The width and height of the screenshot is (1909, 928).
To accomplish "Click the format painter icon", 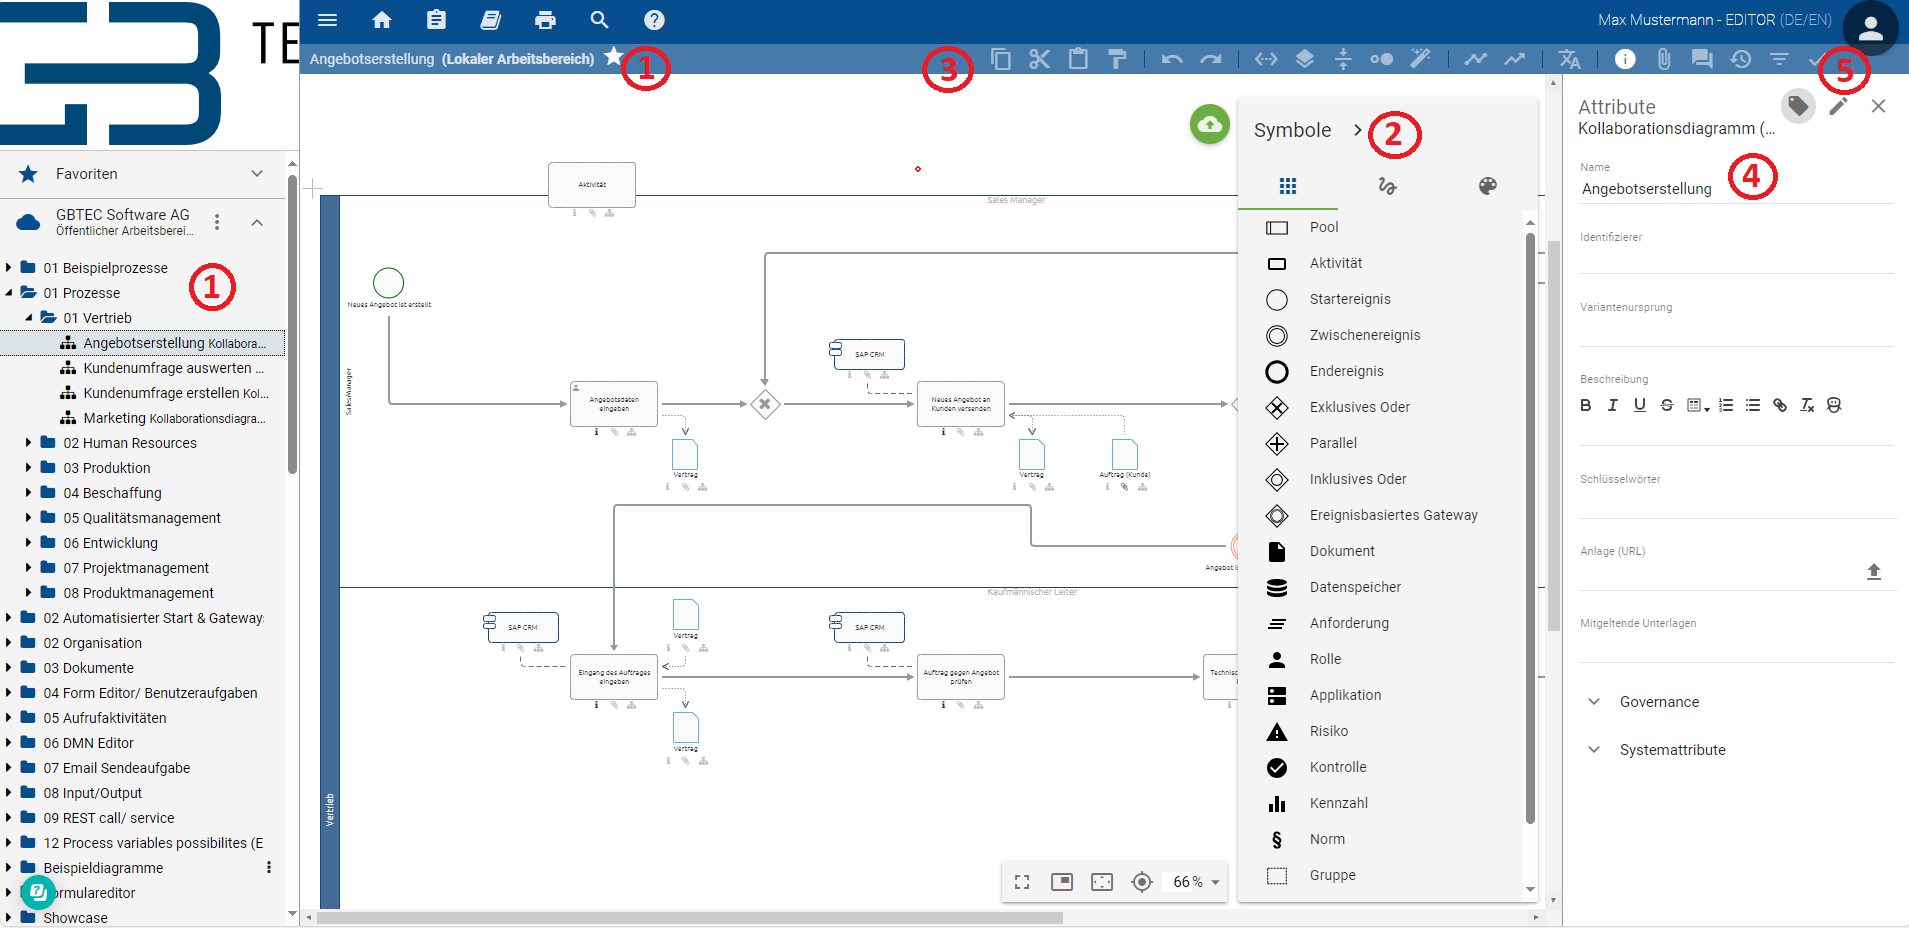I will pos(1117,59).
